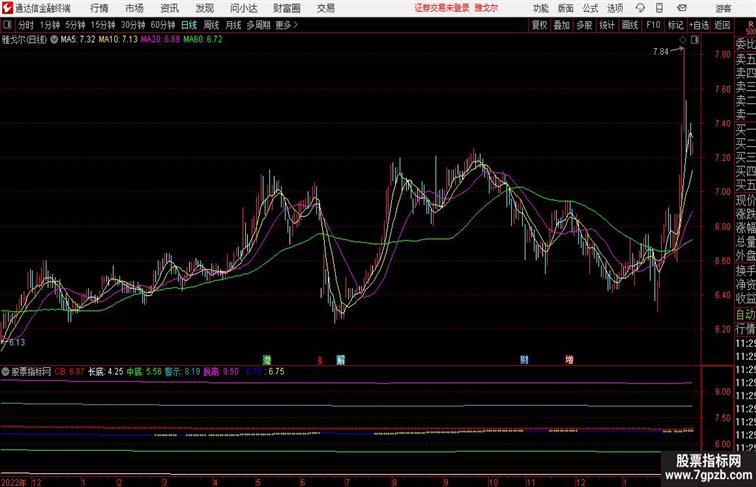Open the 选项 menu
This screenshot has height=487, width=756.
615,8
